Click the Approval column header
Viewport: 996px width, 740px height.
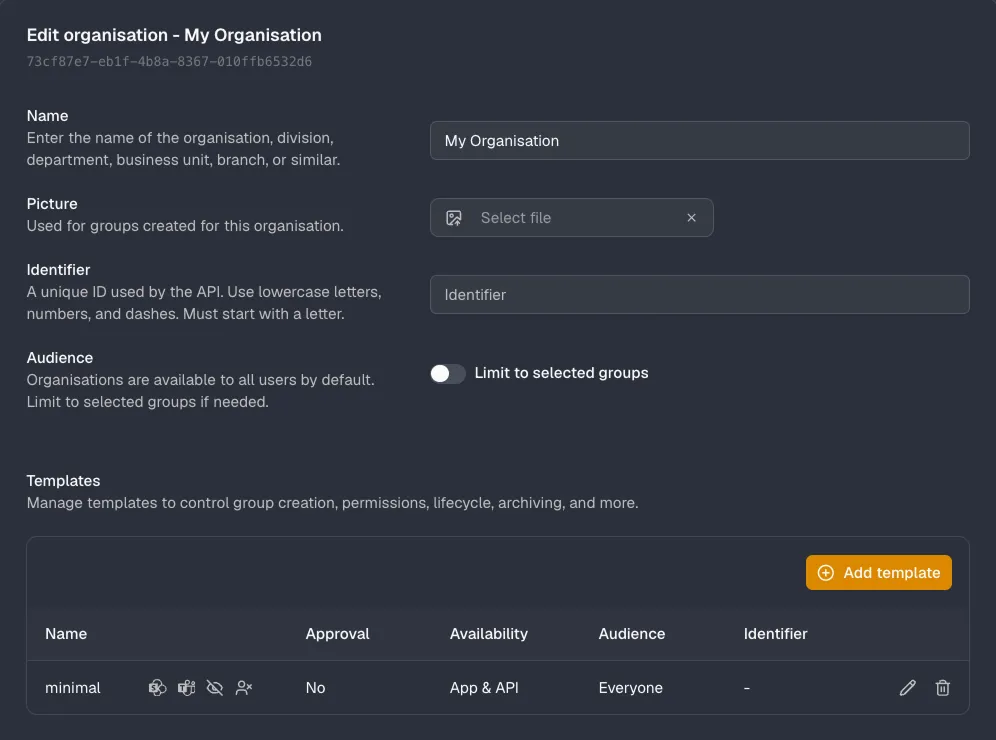(x=337, y=634)
